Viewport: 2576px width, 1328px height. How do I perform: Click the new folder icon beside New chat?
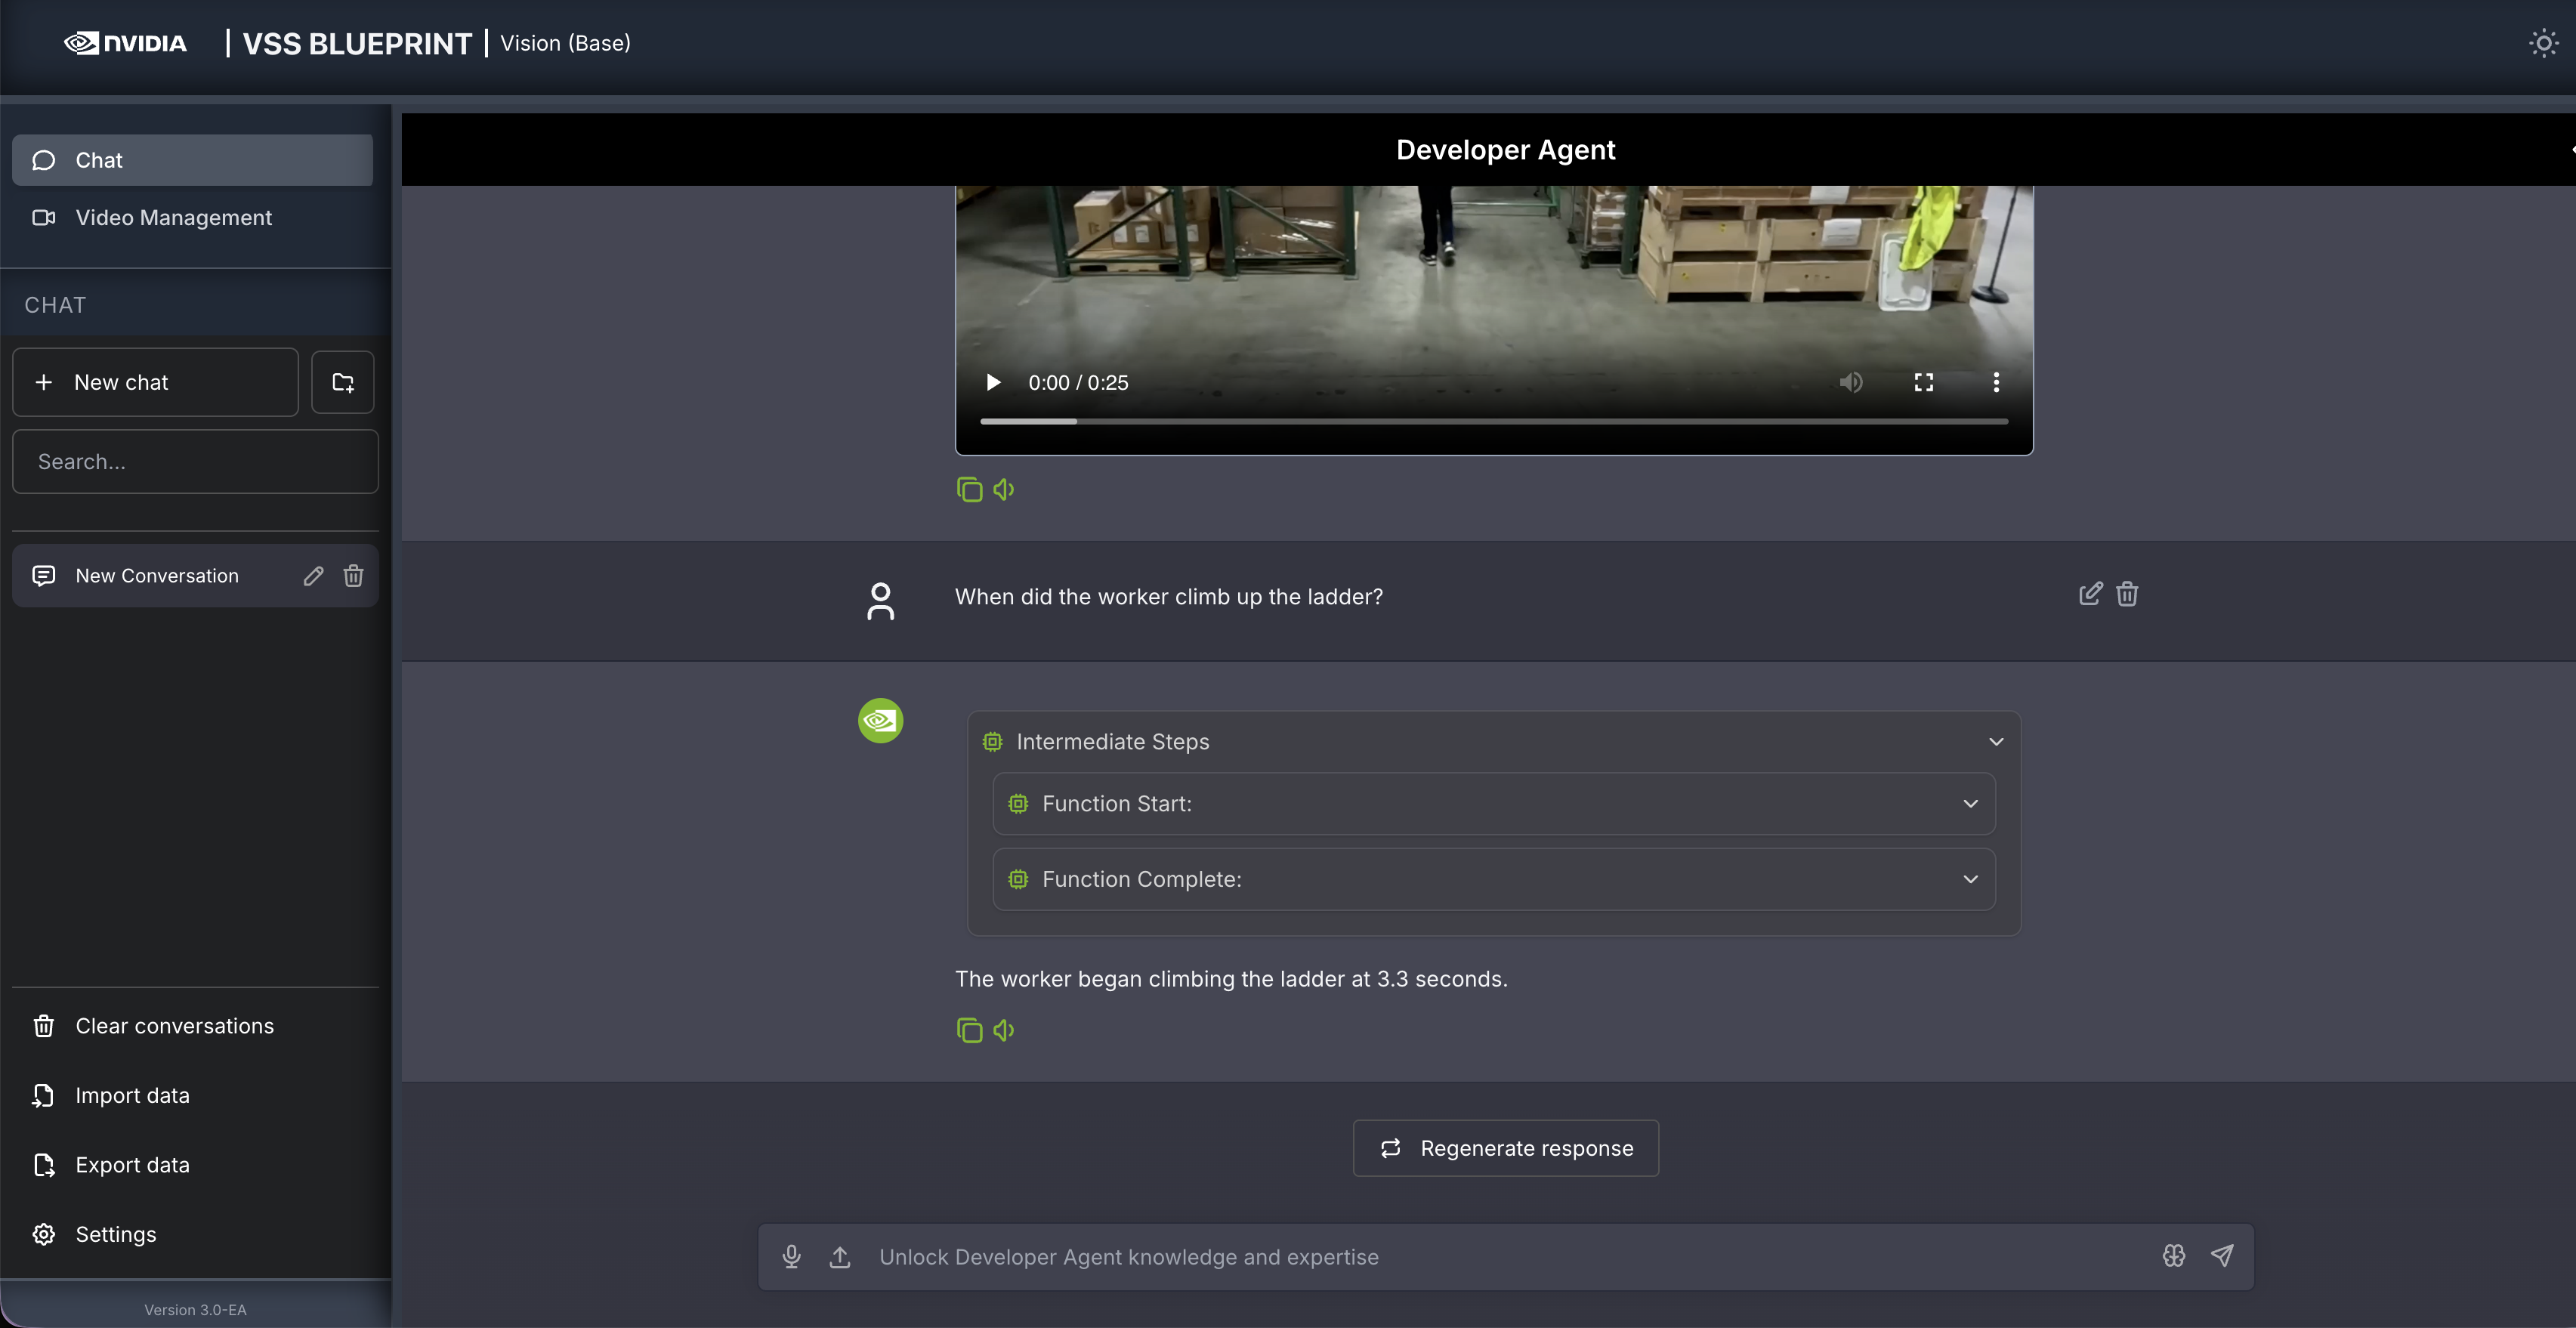point(343,382)
